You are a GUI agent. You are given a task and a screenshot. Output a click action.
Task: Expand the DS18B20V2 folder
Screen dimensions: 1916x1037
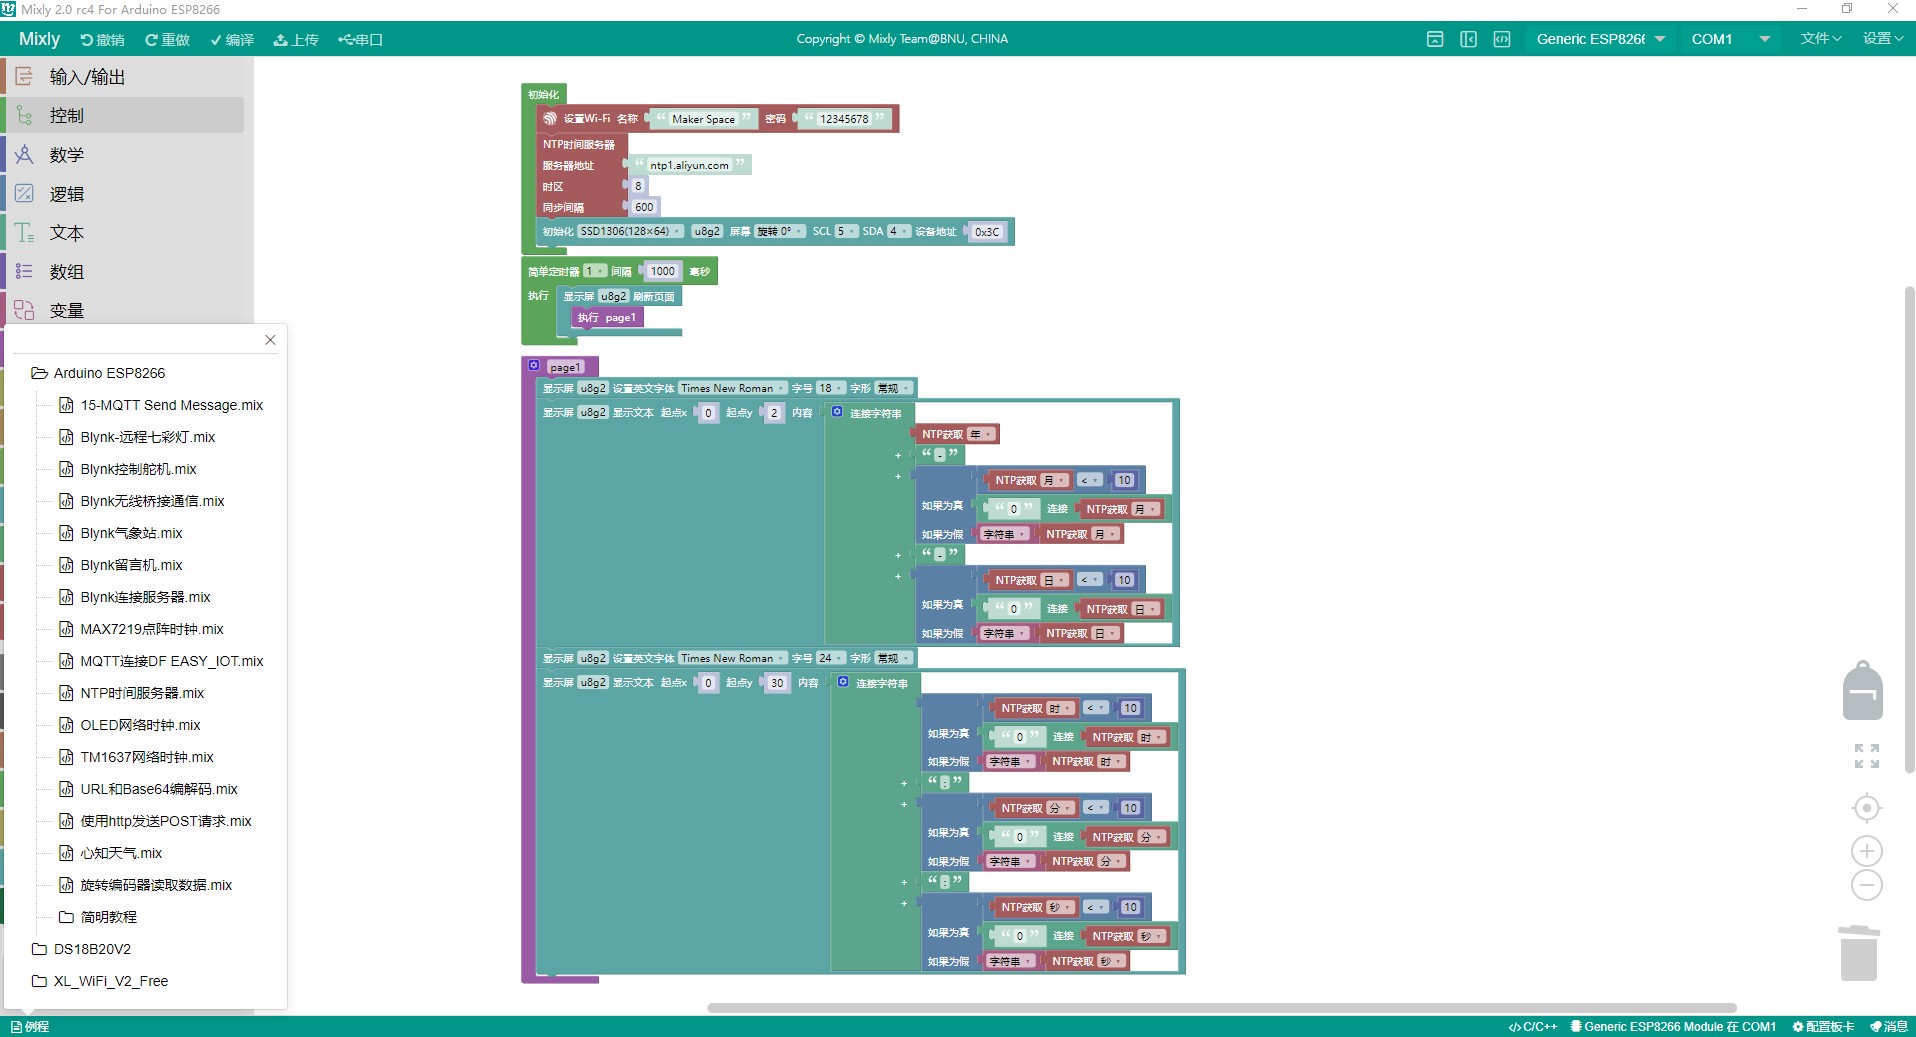81,949
